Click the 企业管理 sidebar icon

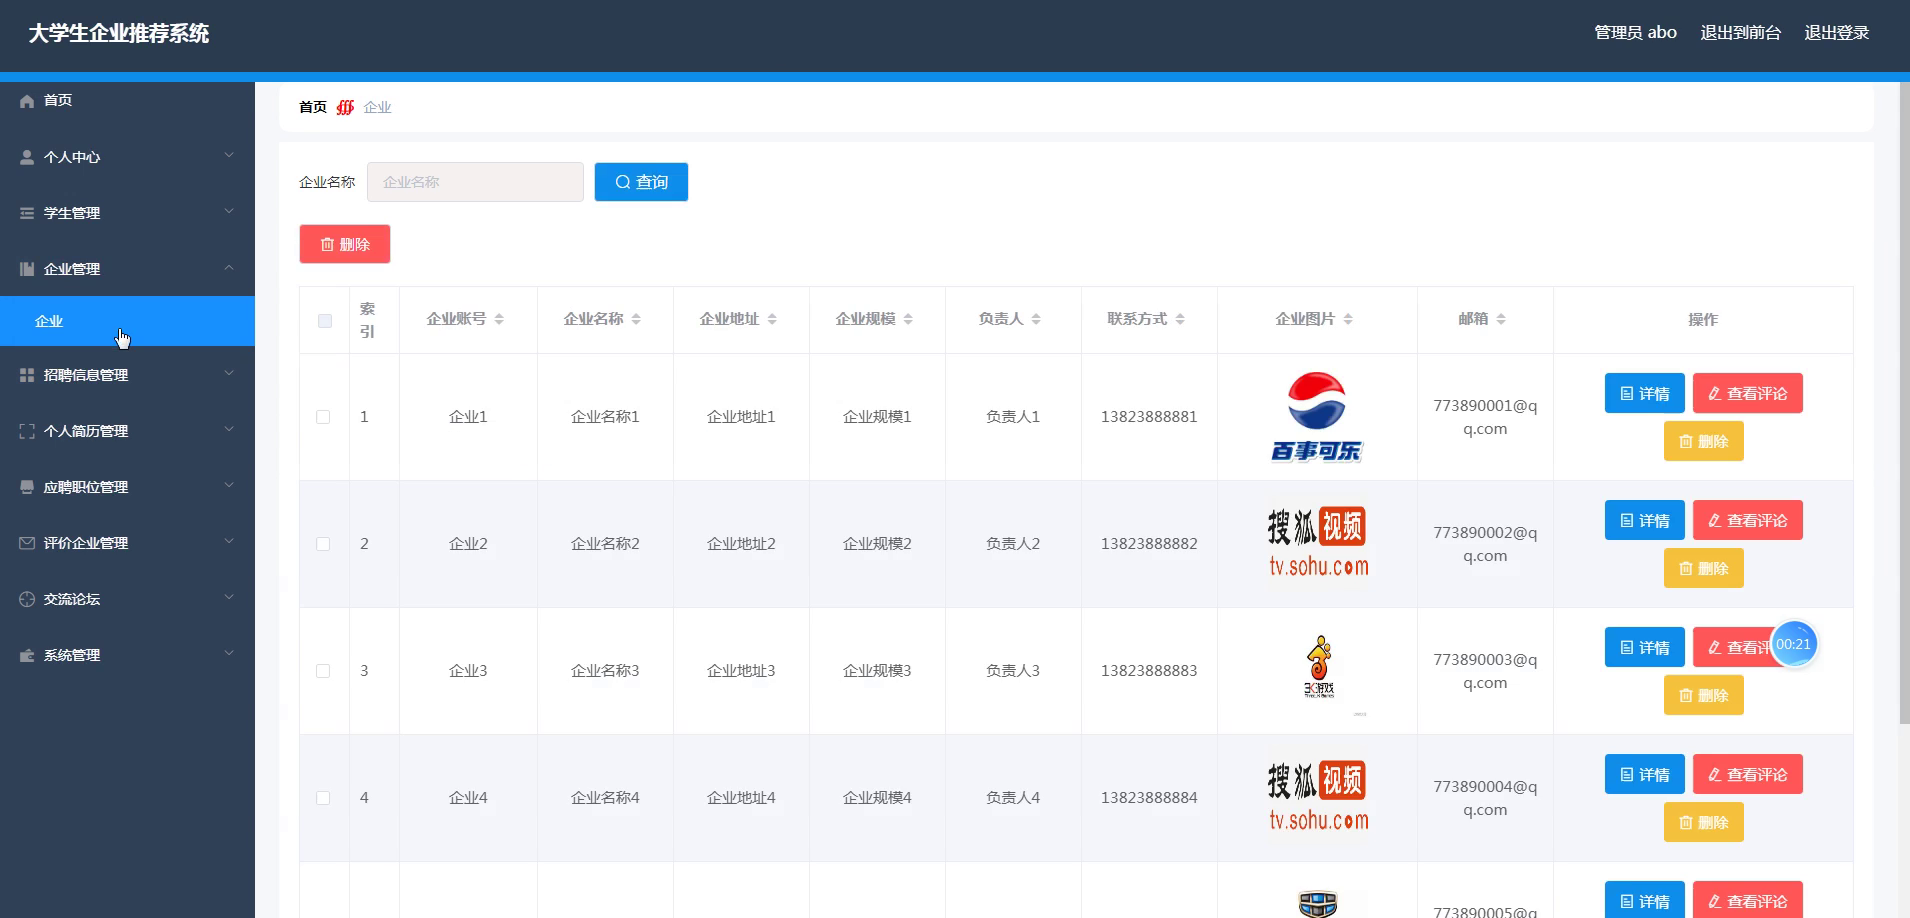27,269
